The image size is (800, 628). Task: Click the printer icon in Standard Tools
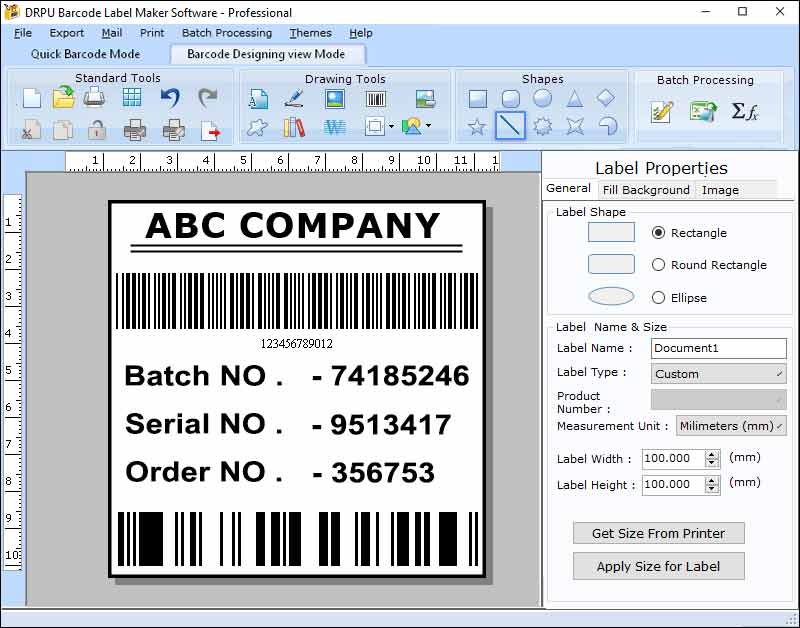click(x=94, y=96)
